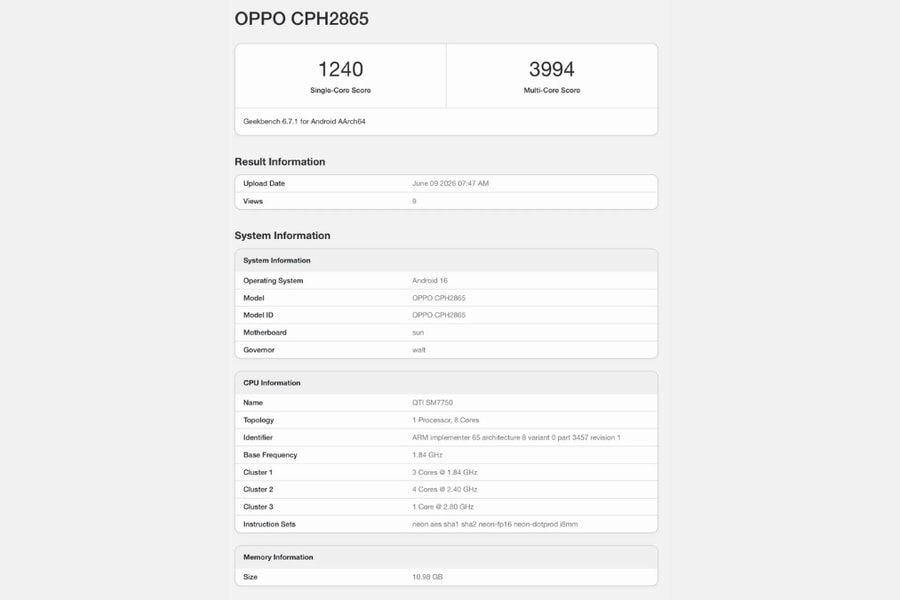This screenshot has height=600, width=900.
Task: Click the Cluster 3 label
Action: tap(258, 506)
